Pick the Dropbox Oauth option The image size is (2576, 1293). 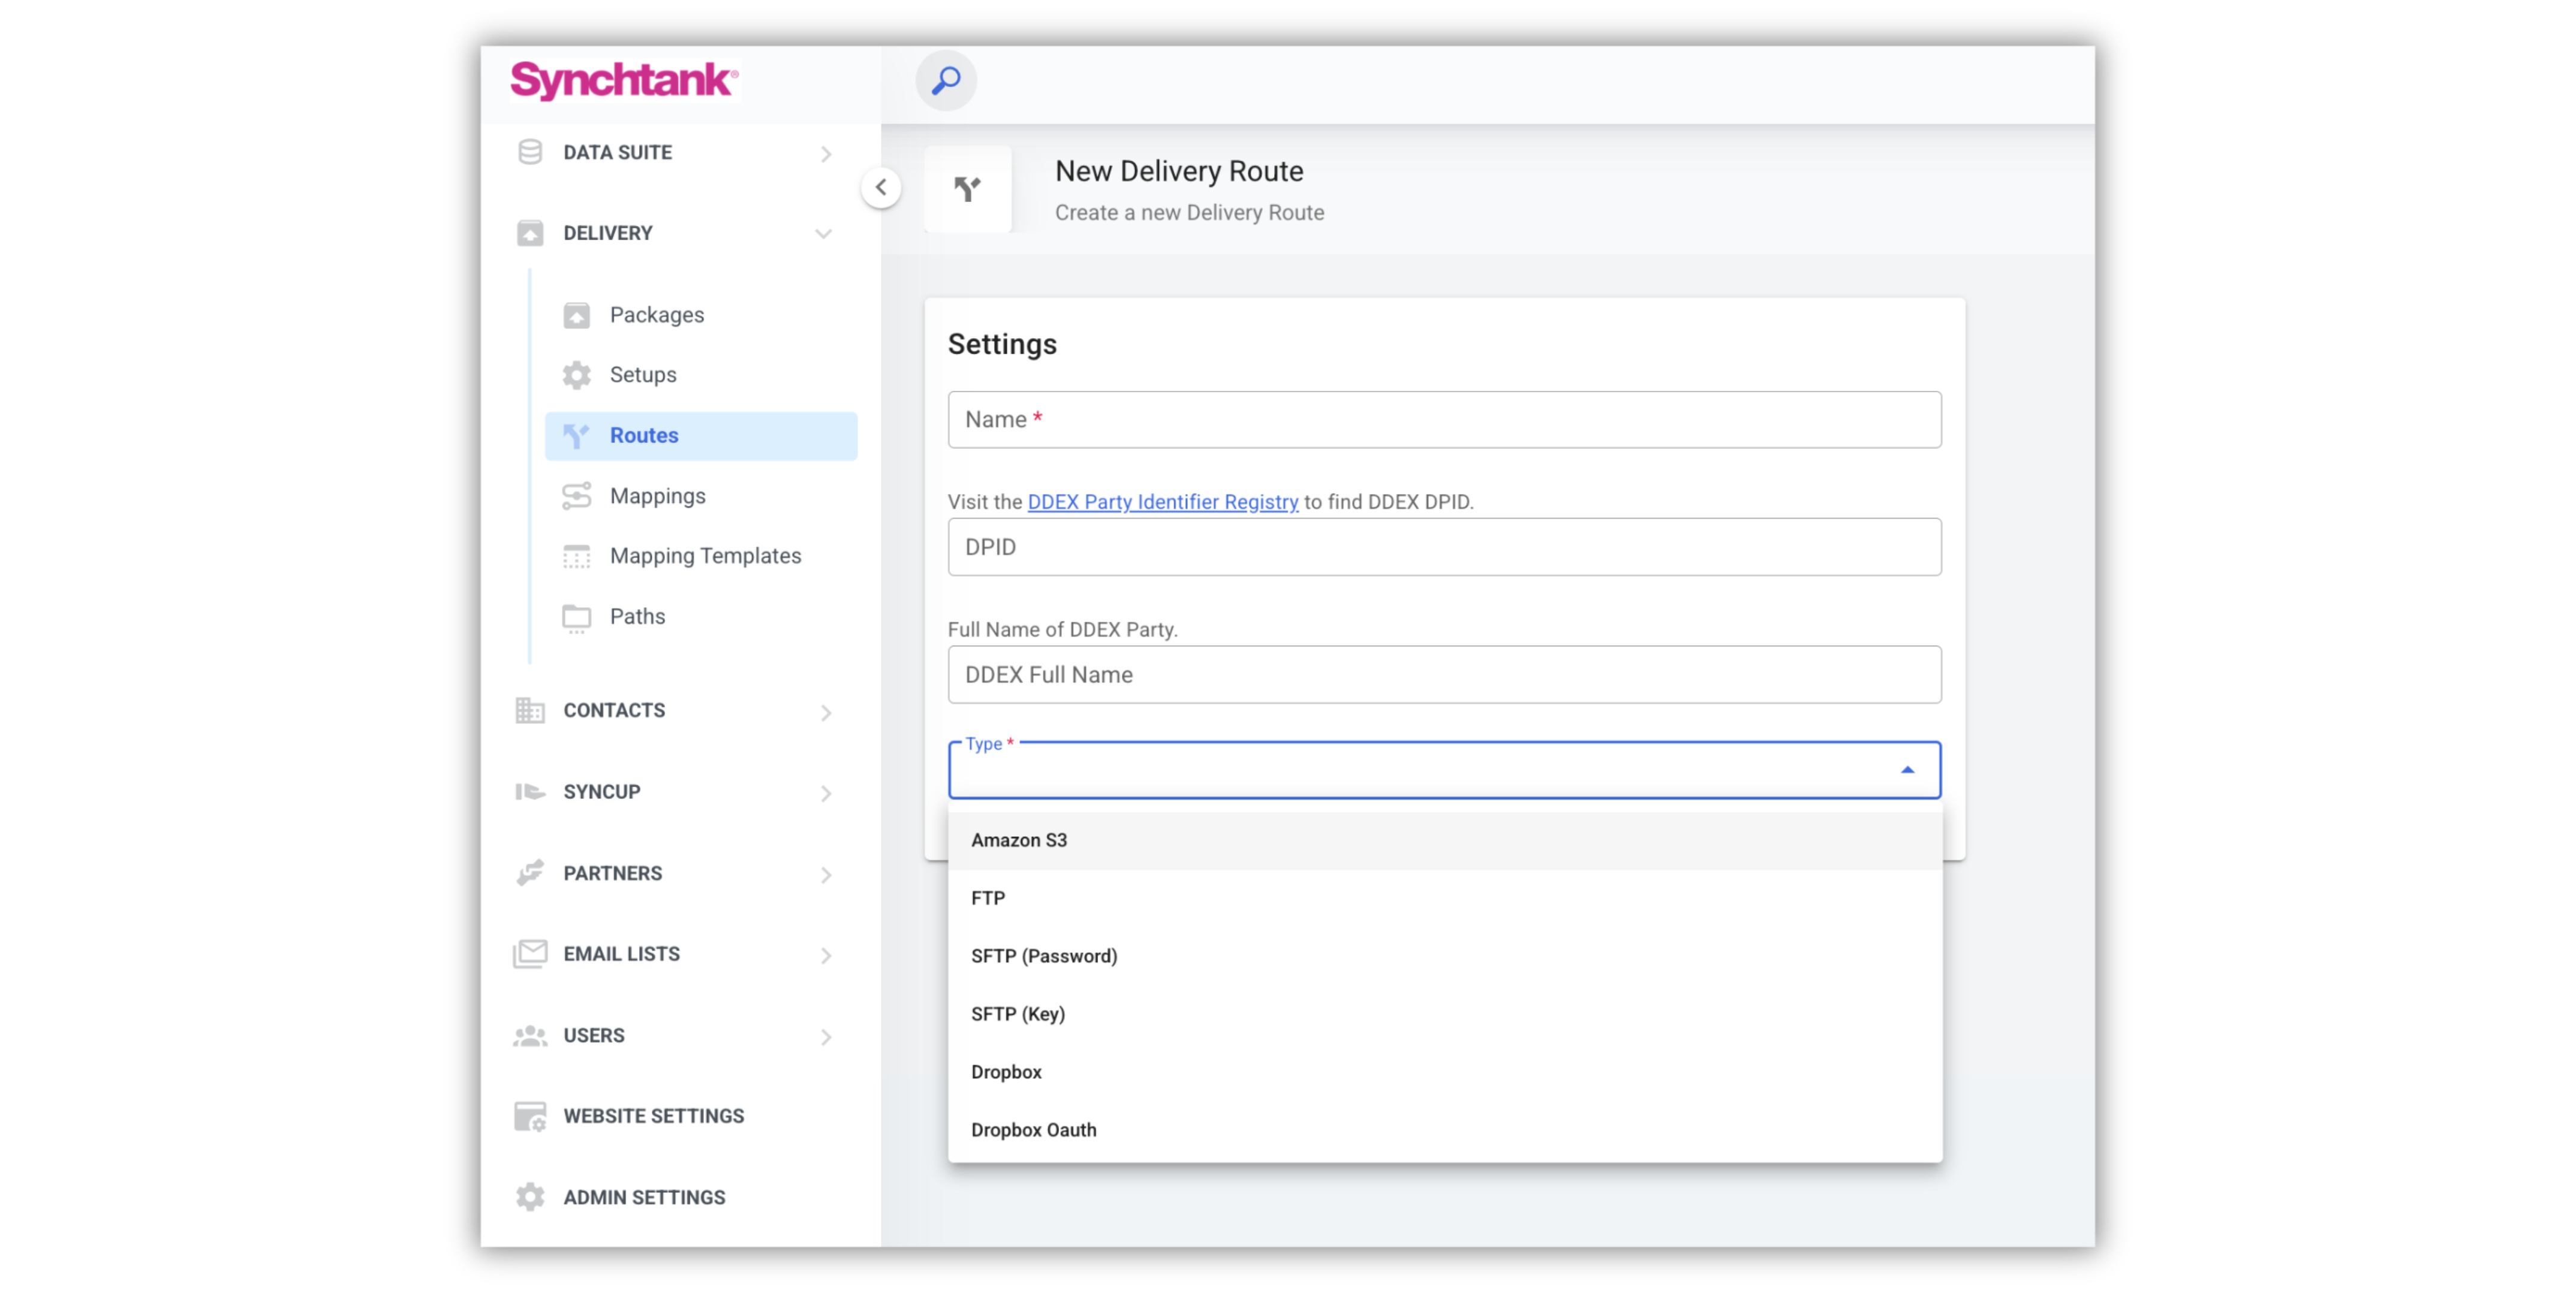[1444, 1130]
